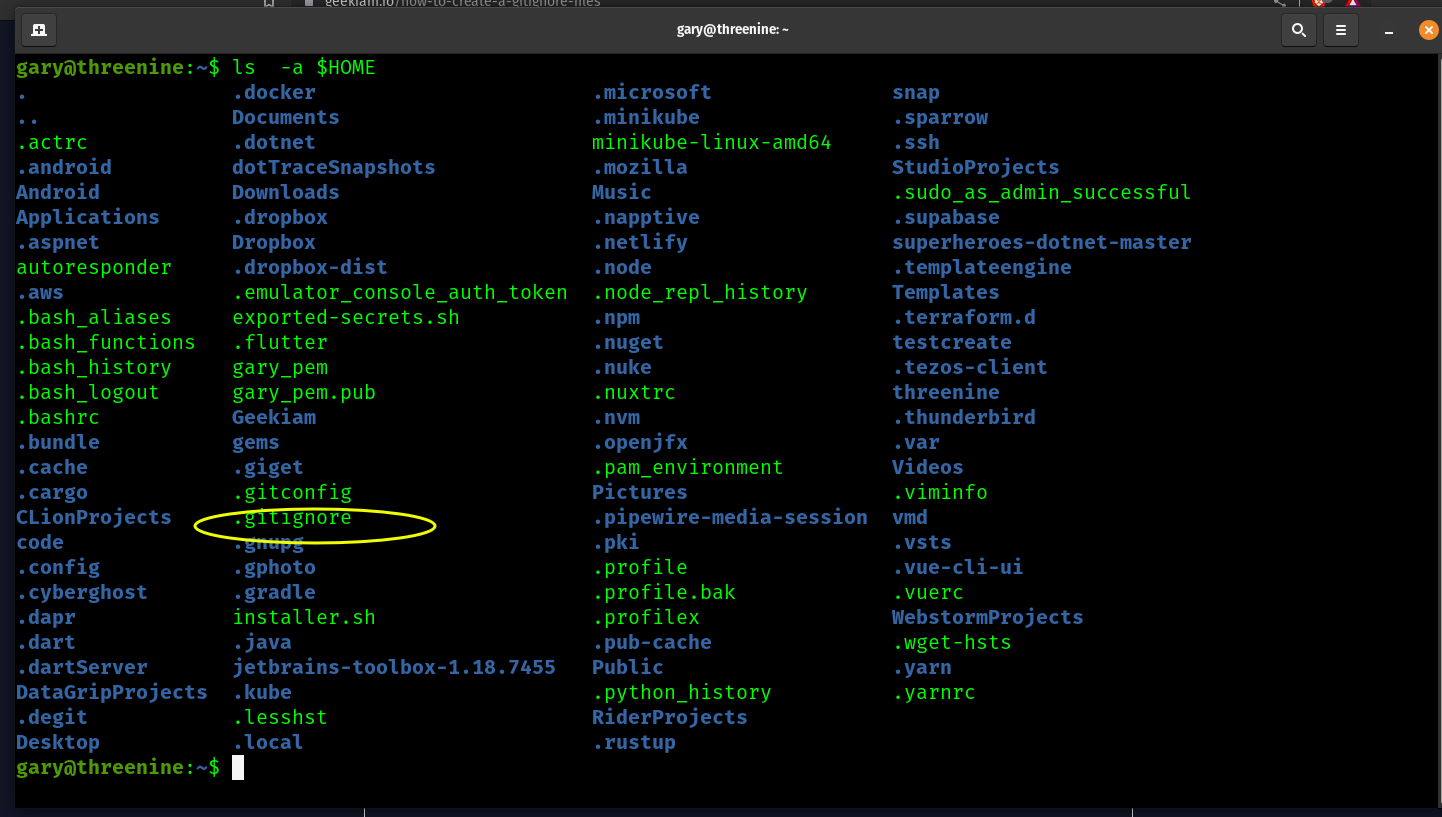
Task: Open the terminal hamburger menu
Action: pos(1342,30)
